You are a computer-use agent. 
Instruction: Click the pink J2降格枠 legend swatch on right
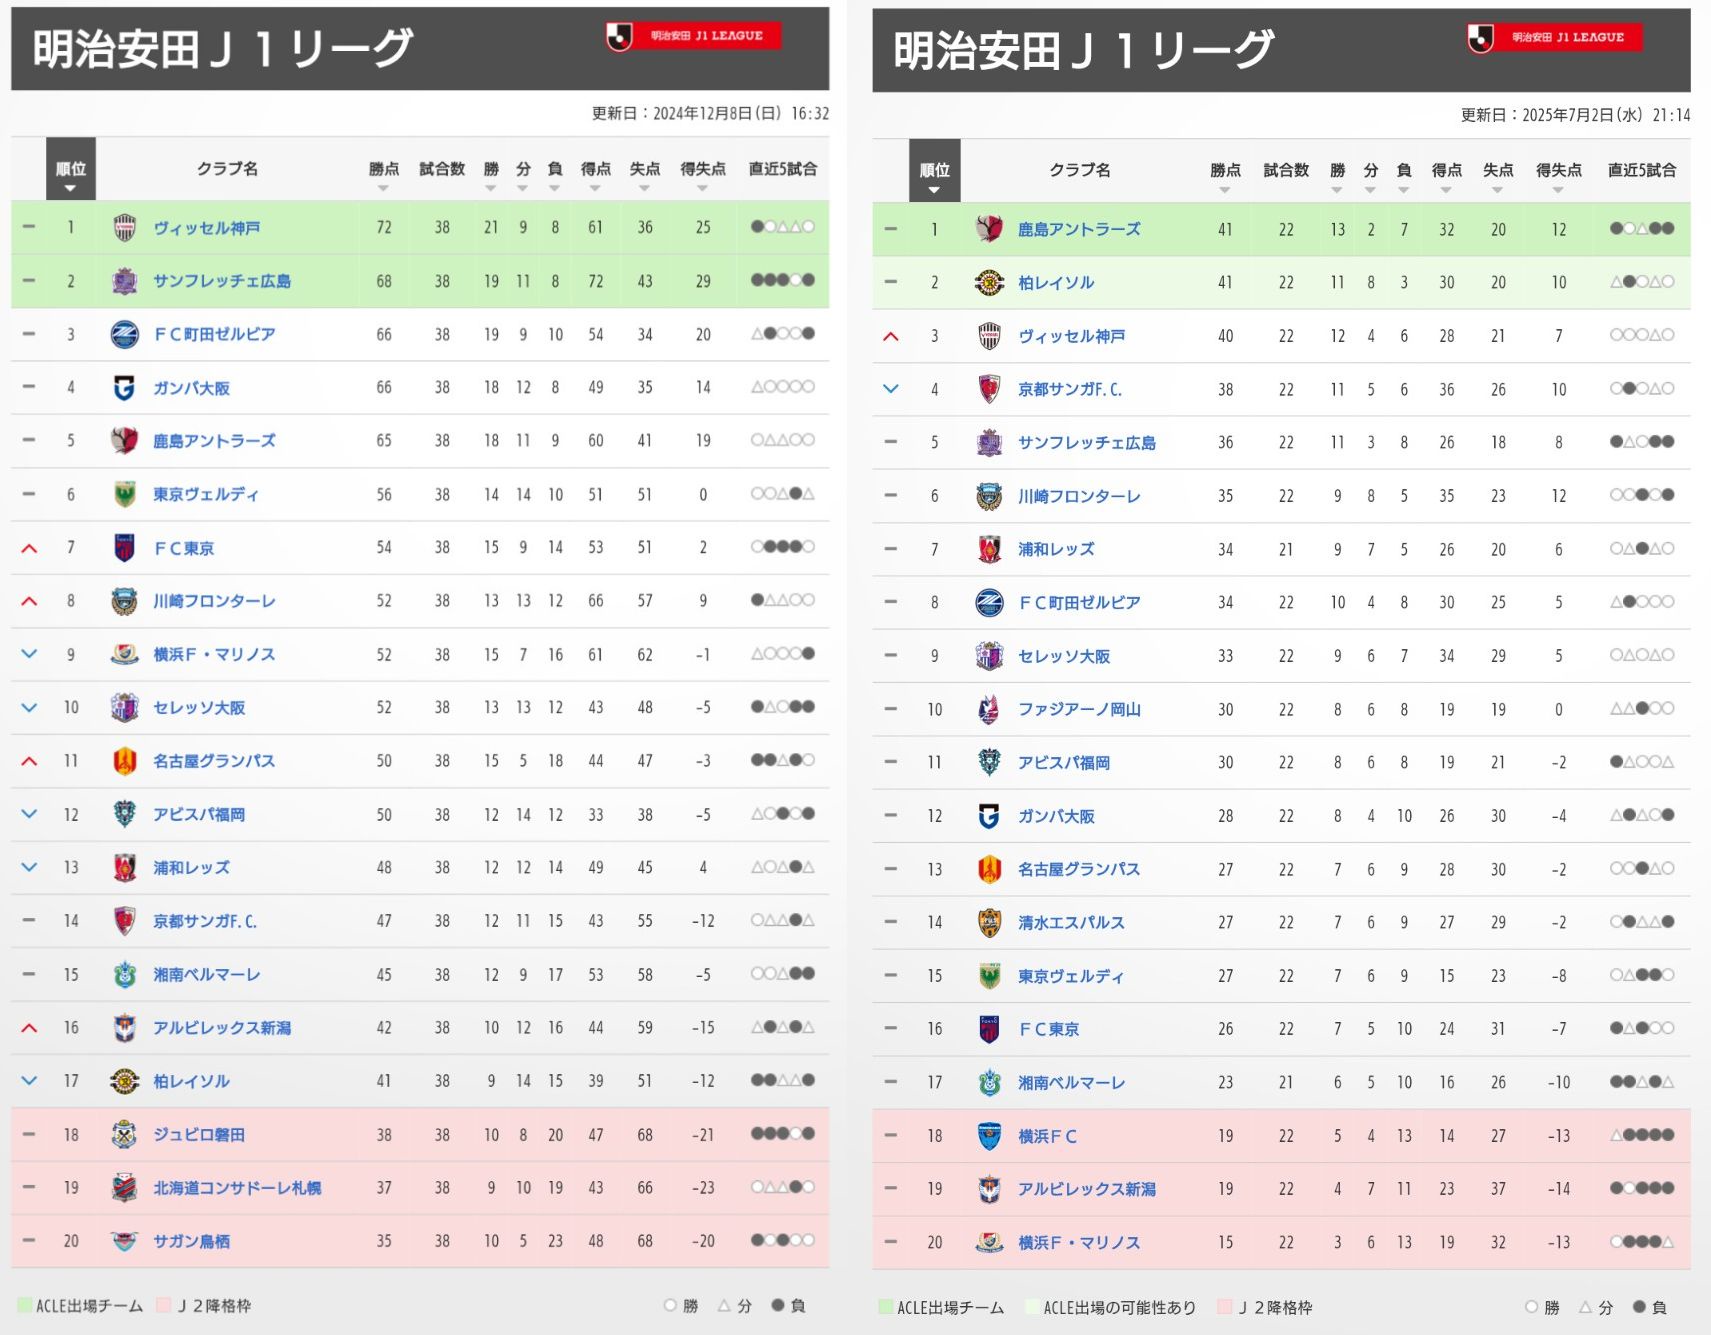click(1224, 1307)
